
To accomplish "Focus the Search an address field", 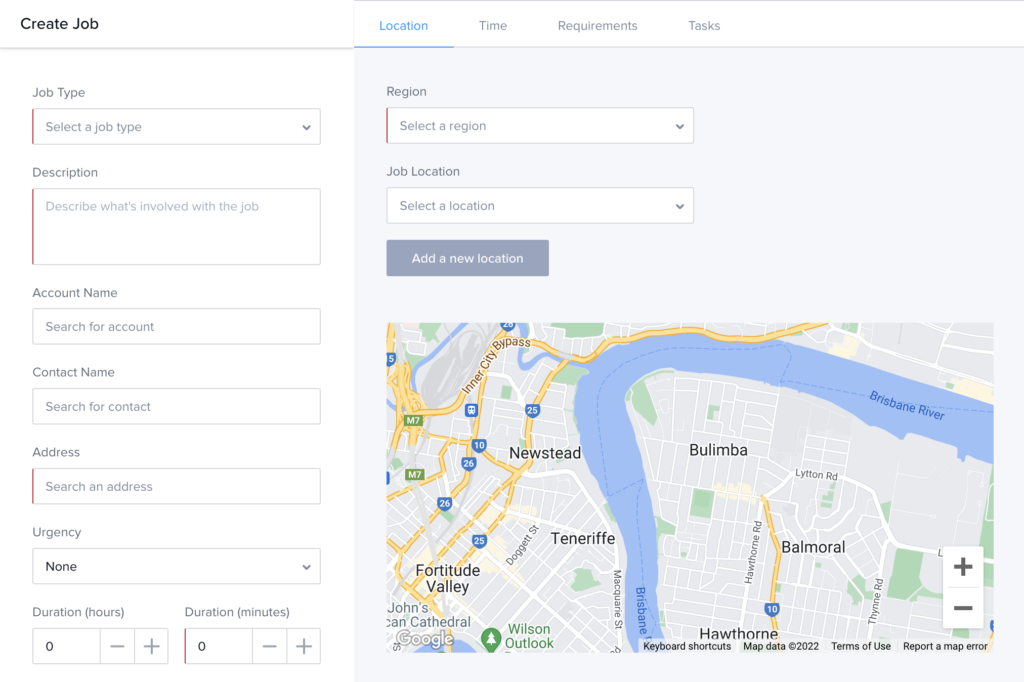I will [x=176, y=487].
